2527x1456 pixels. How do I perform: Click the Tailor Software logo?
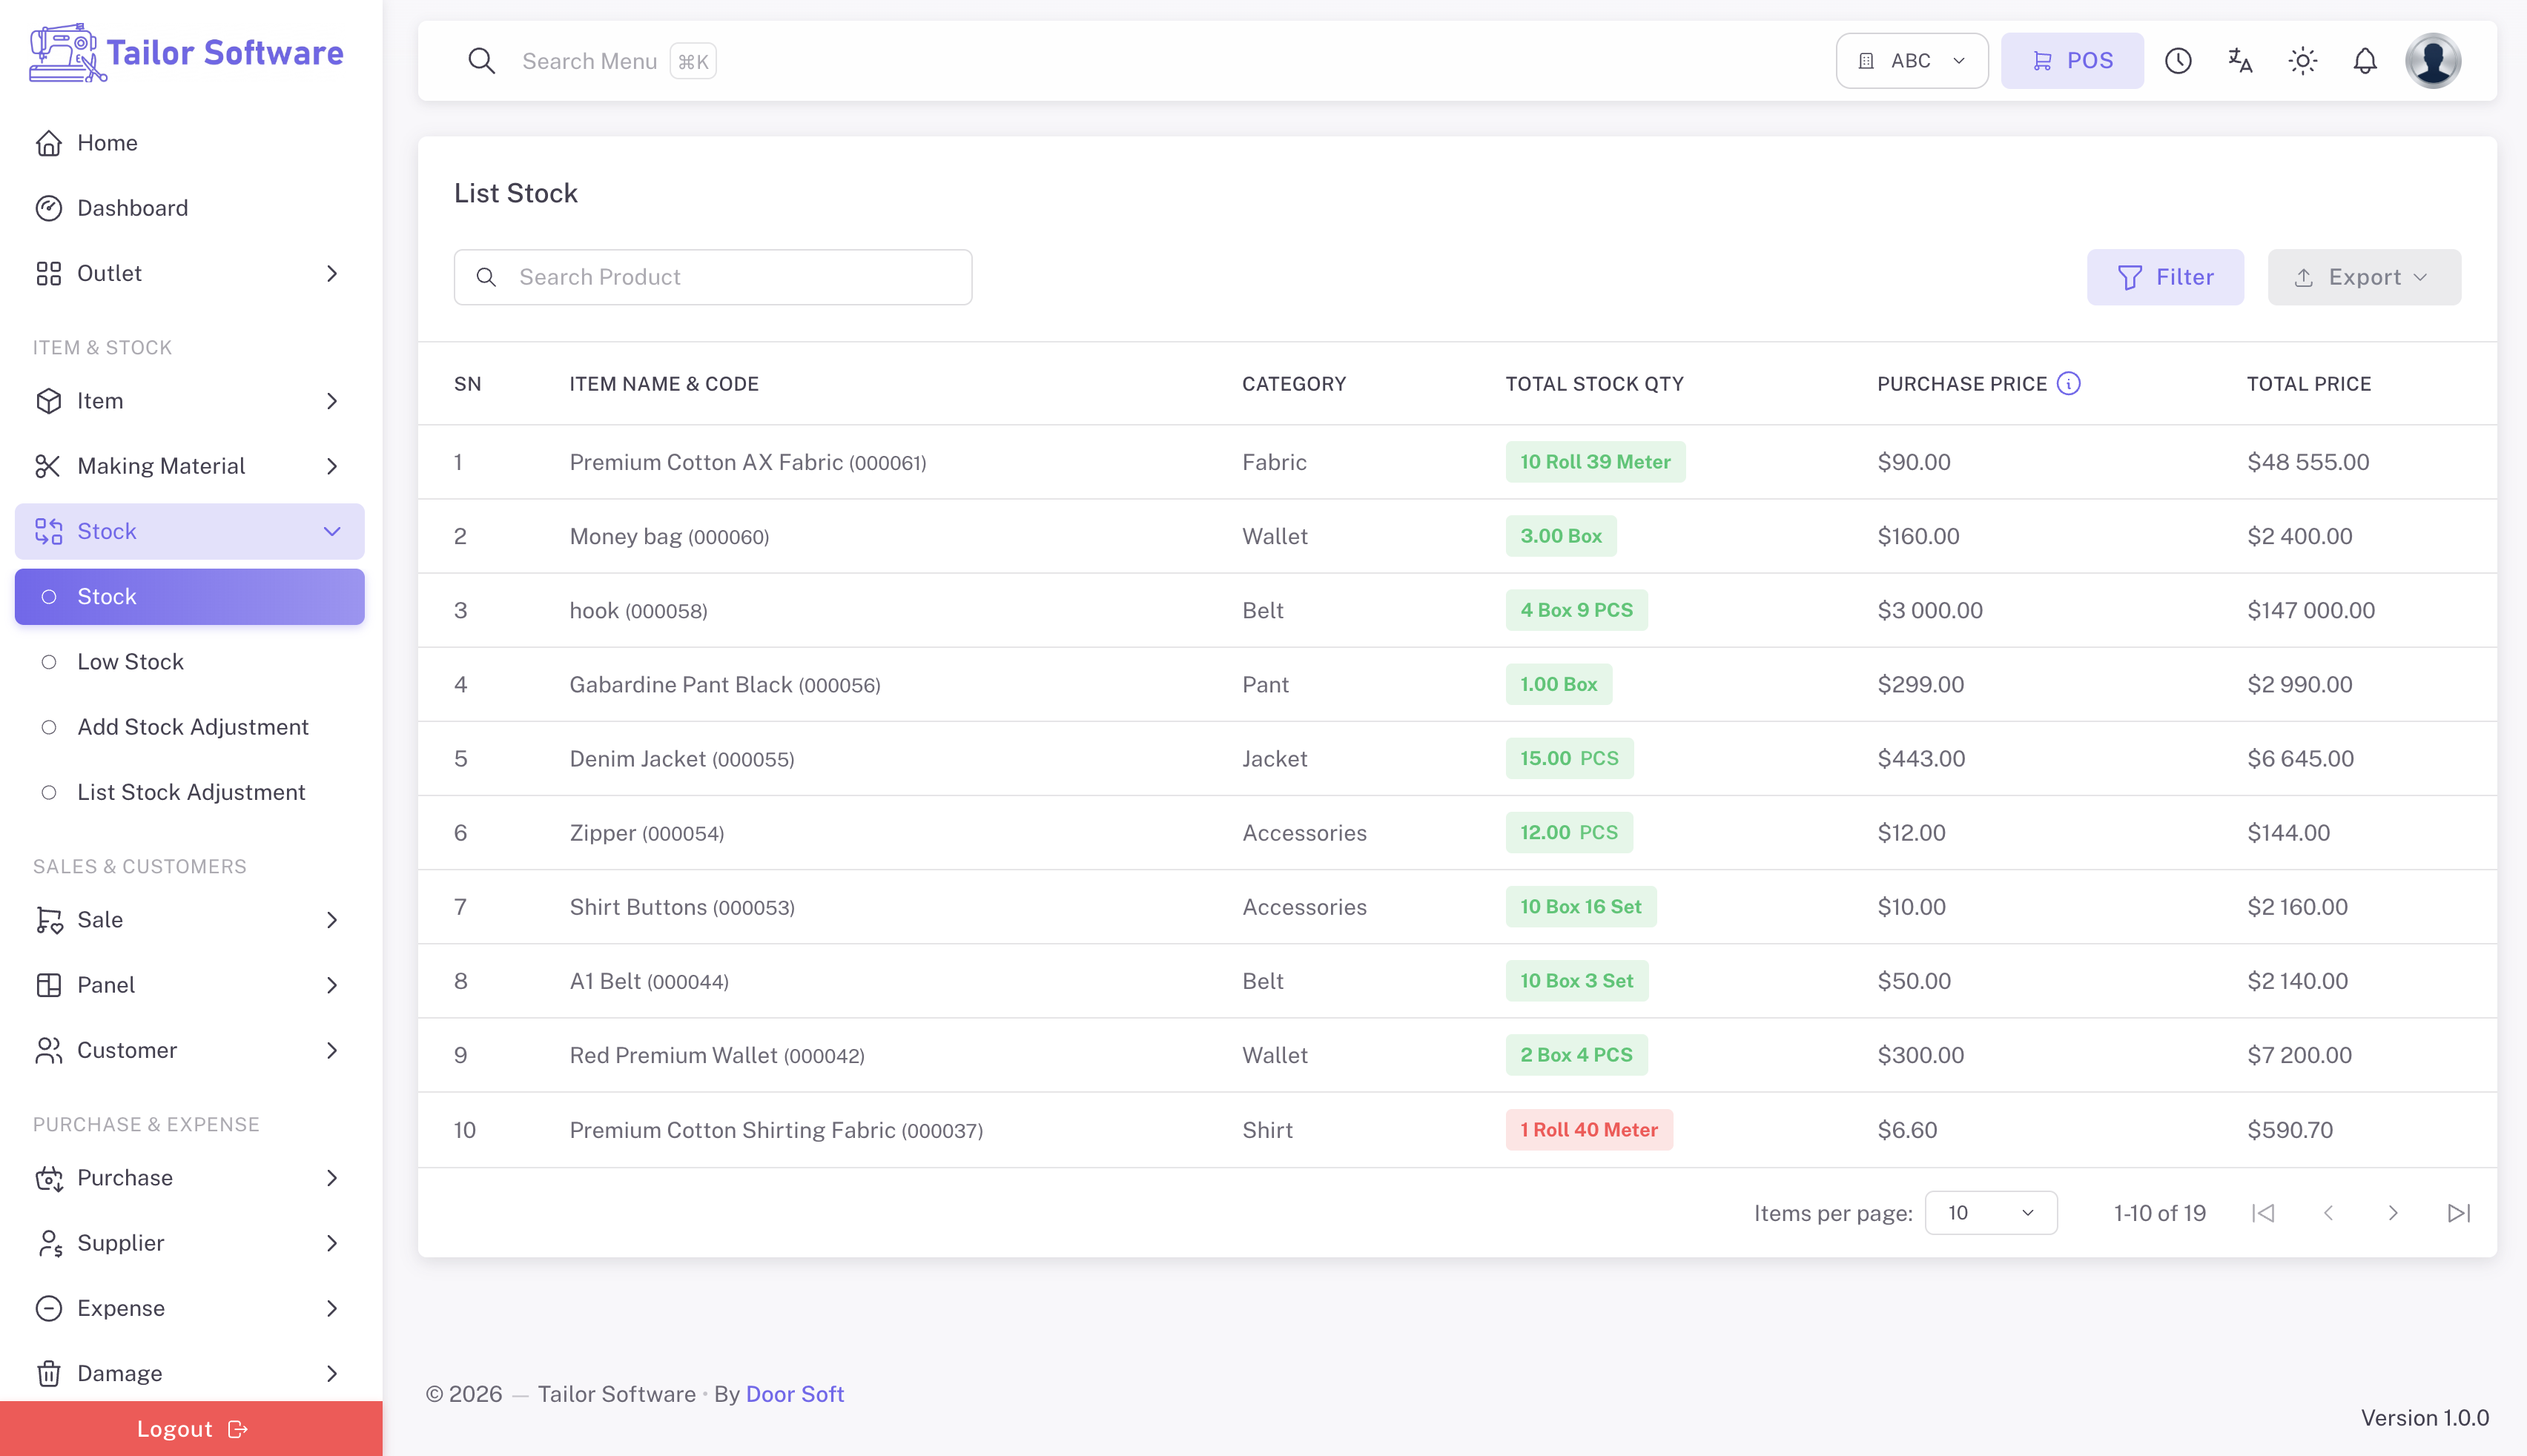coord(187,53)
